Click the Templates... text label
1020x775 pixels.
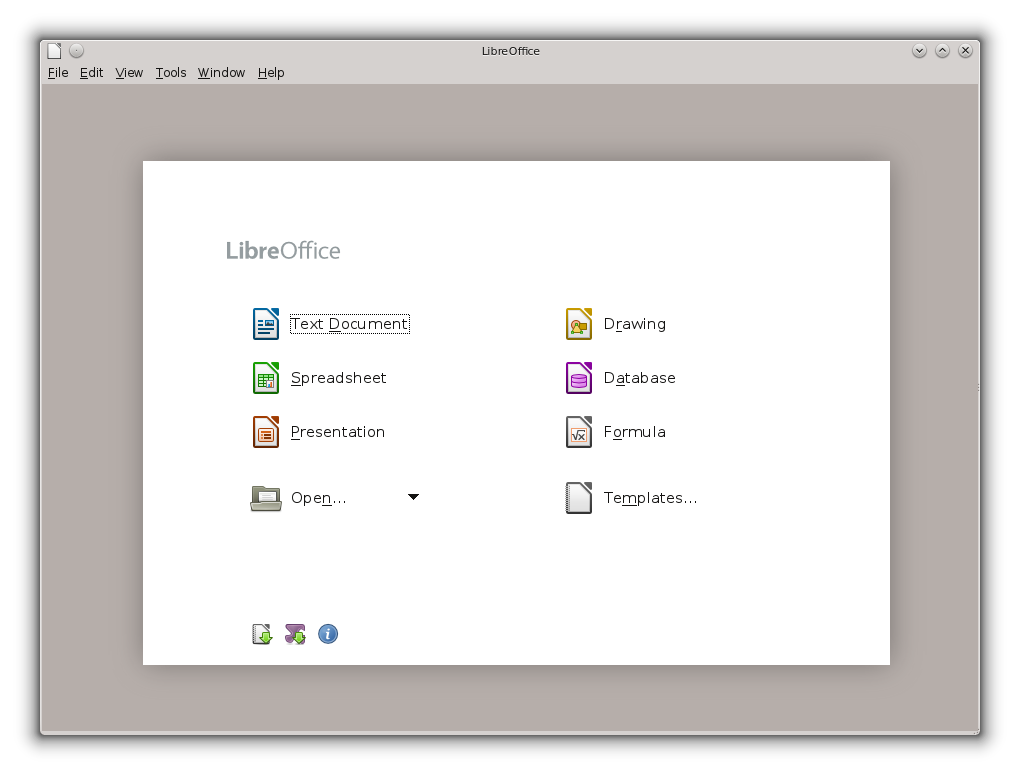point(650,497)
